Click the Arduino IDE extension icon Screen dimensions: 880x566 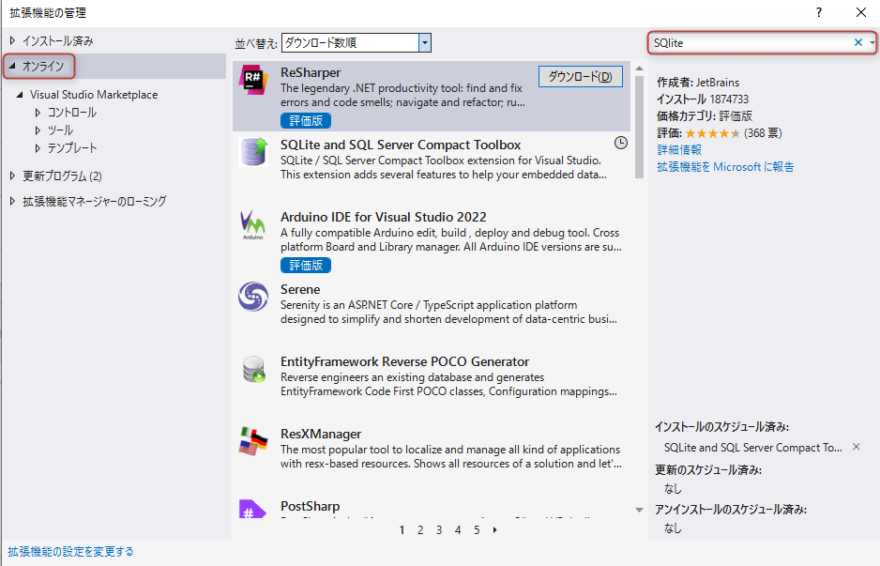[x=253, y=224]
